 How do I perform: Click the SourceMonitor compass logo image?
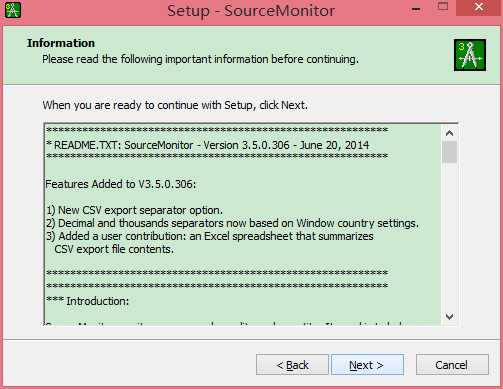(x=470, y=55)
